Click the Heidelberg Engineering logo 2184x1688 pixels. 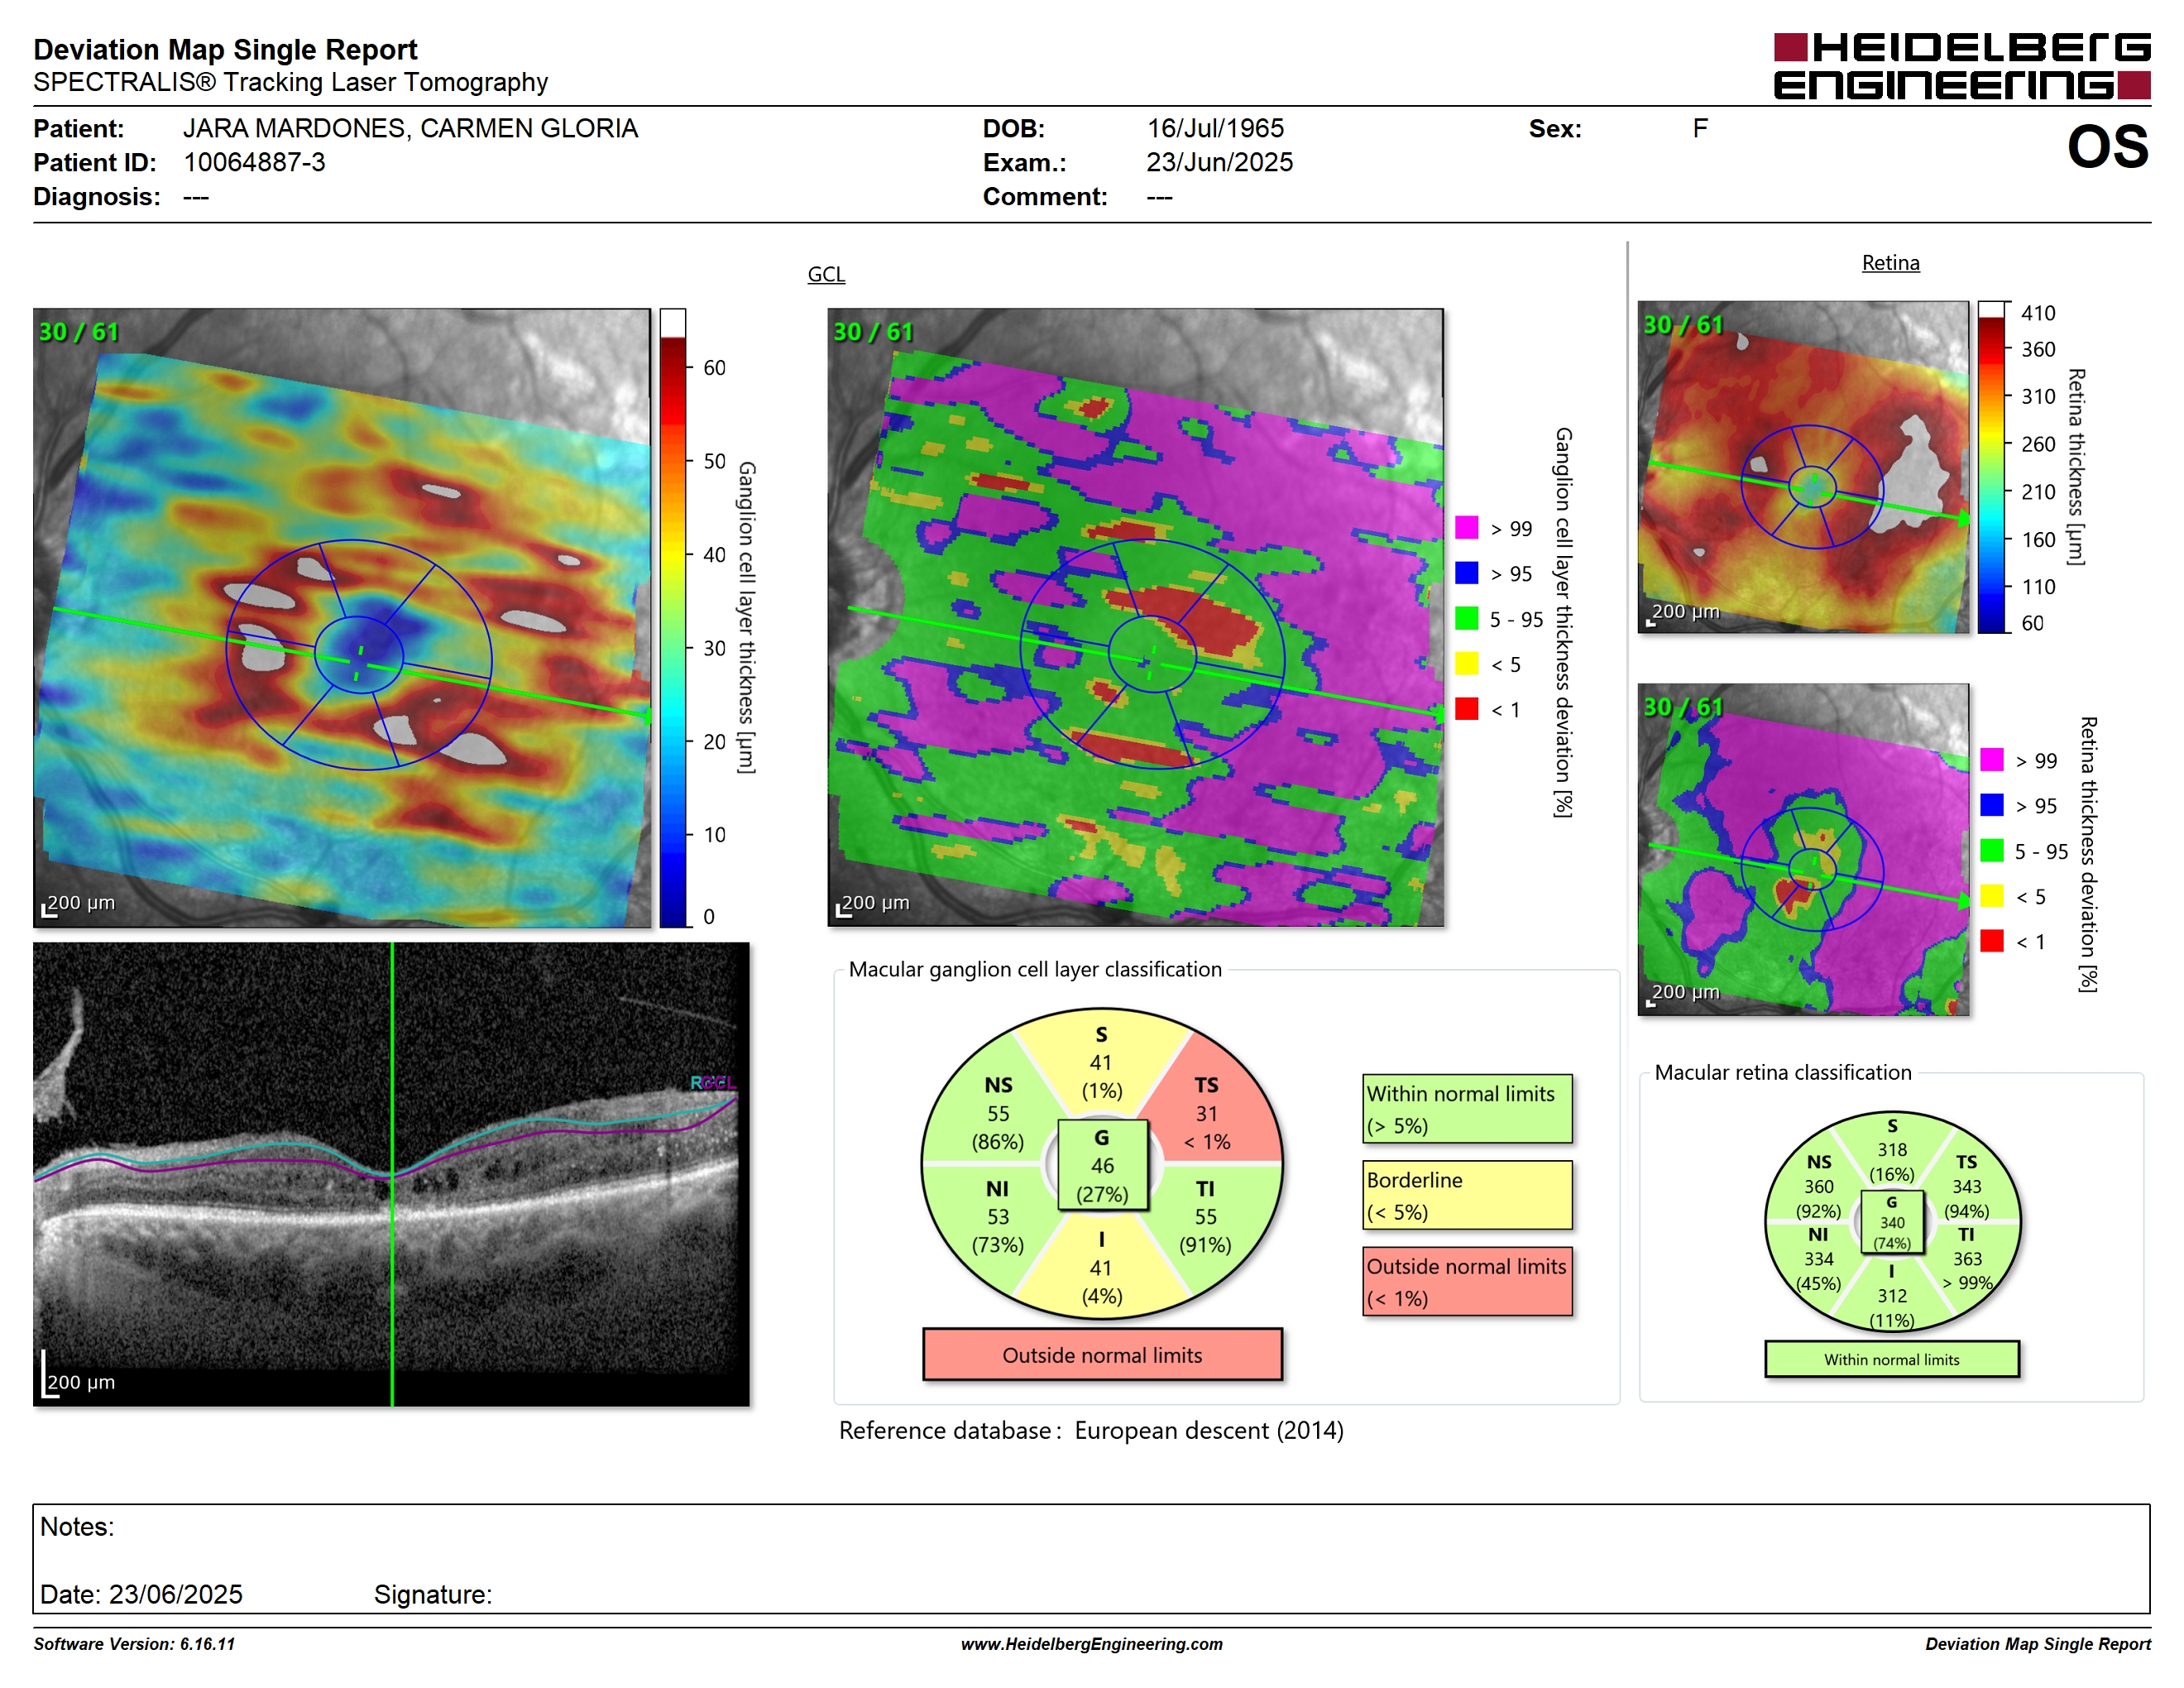1961,66
